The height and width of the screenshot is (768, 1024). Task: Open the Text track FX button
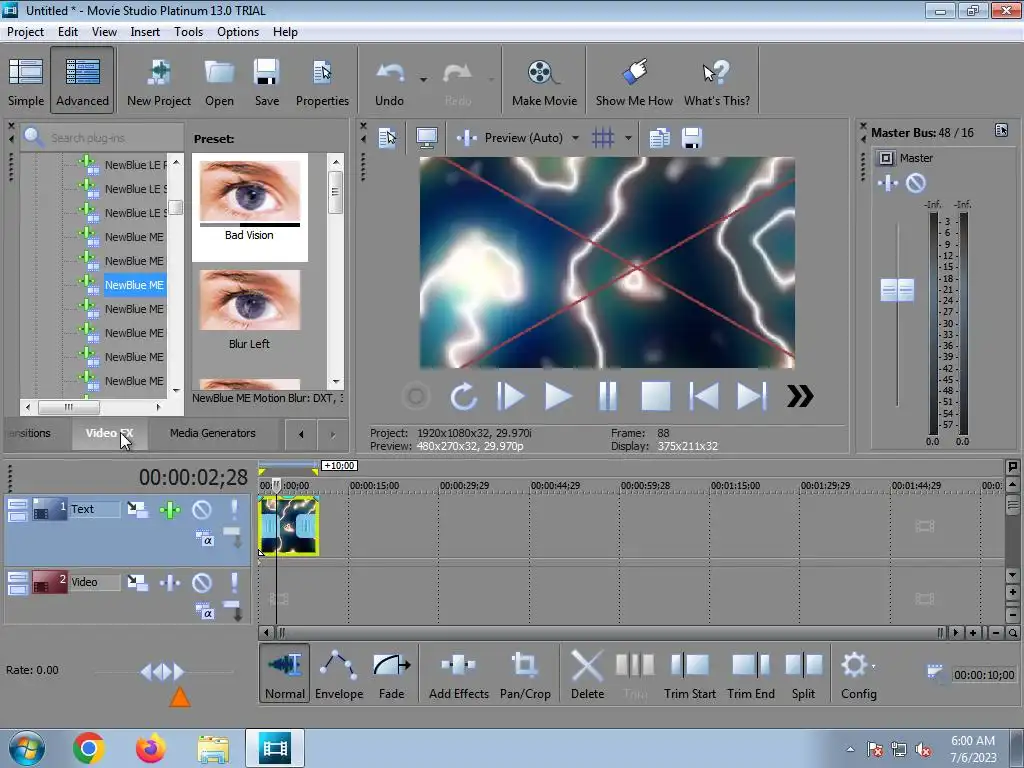[x=170, y=509]
